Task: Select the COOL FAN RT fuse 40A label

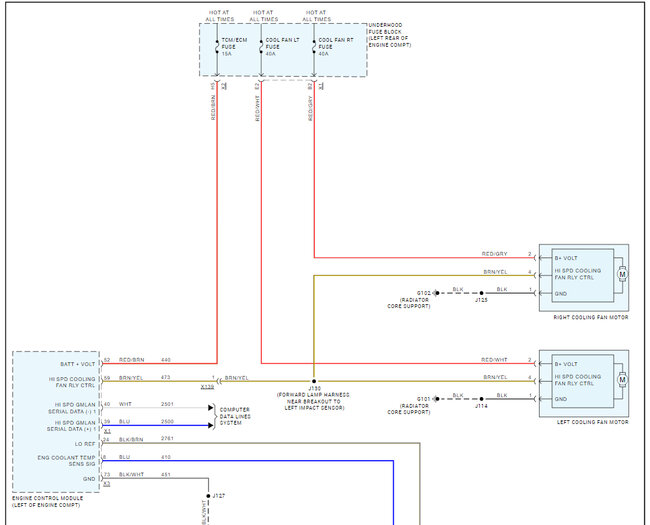Action: 336,47
